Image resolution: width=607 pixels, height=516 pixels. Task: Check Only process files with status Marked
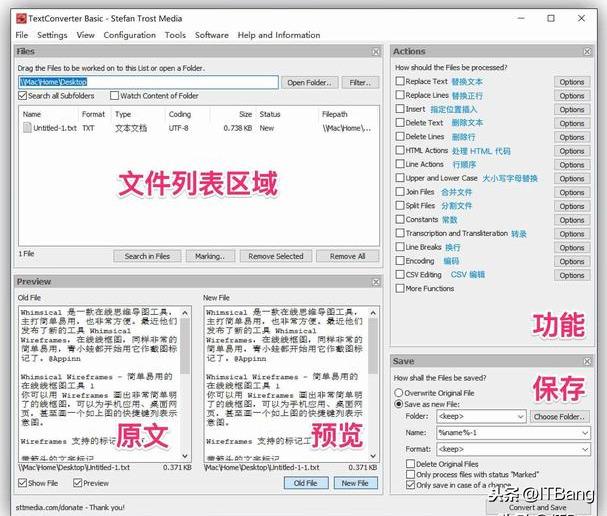(x=410, y=474)
